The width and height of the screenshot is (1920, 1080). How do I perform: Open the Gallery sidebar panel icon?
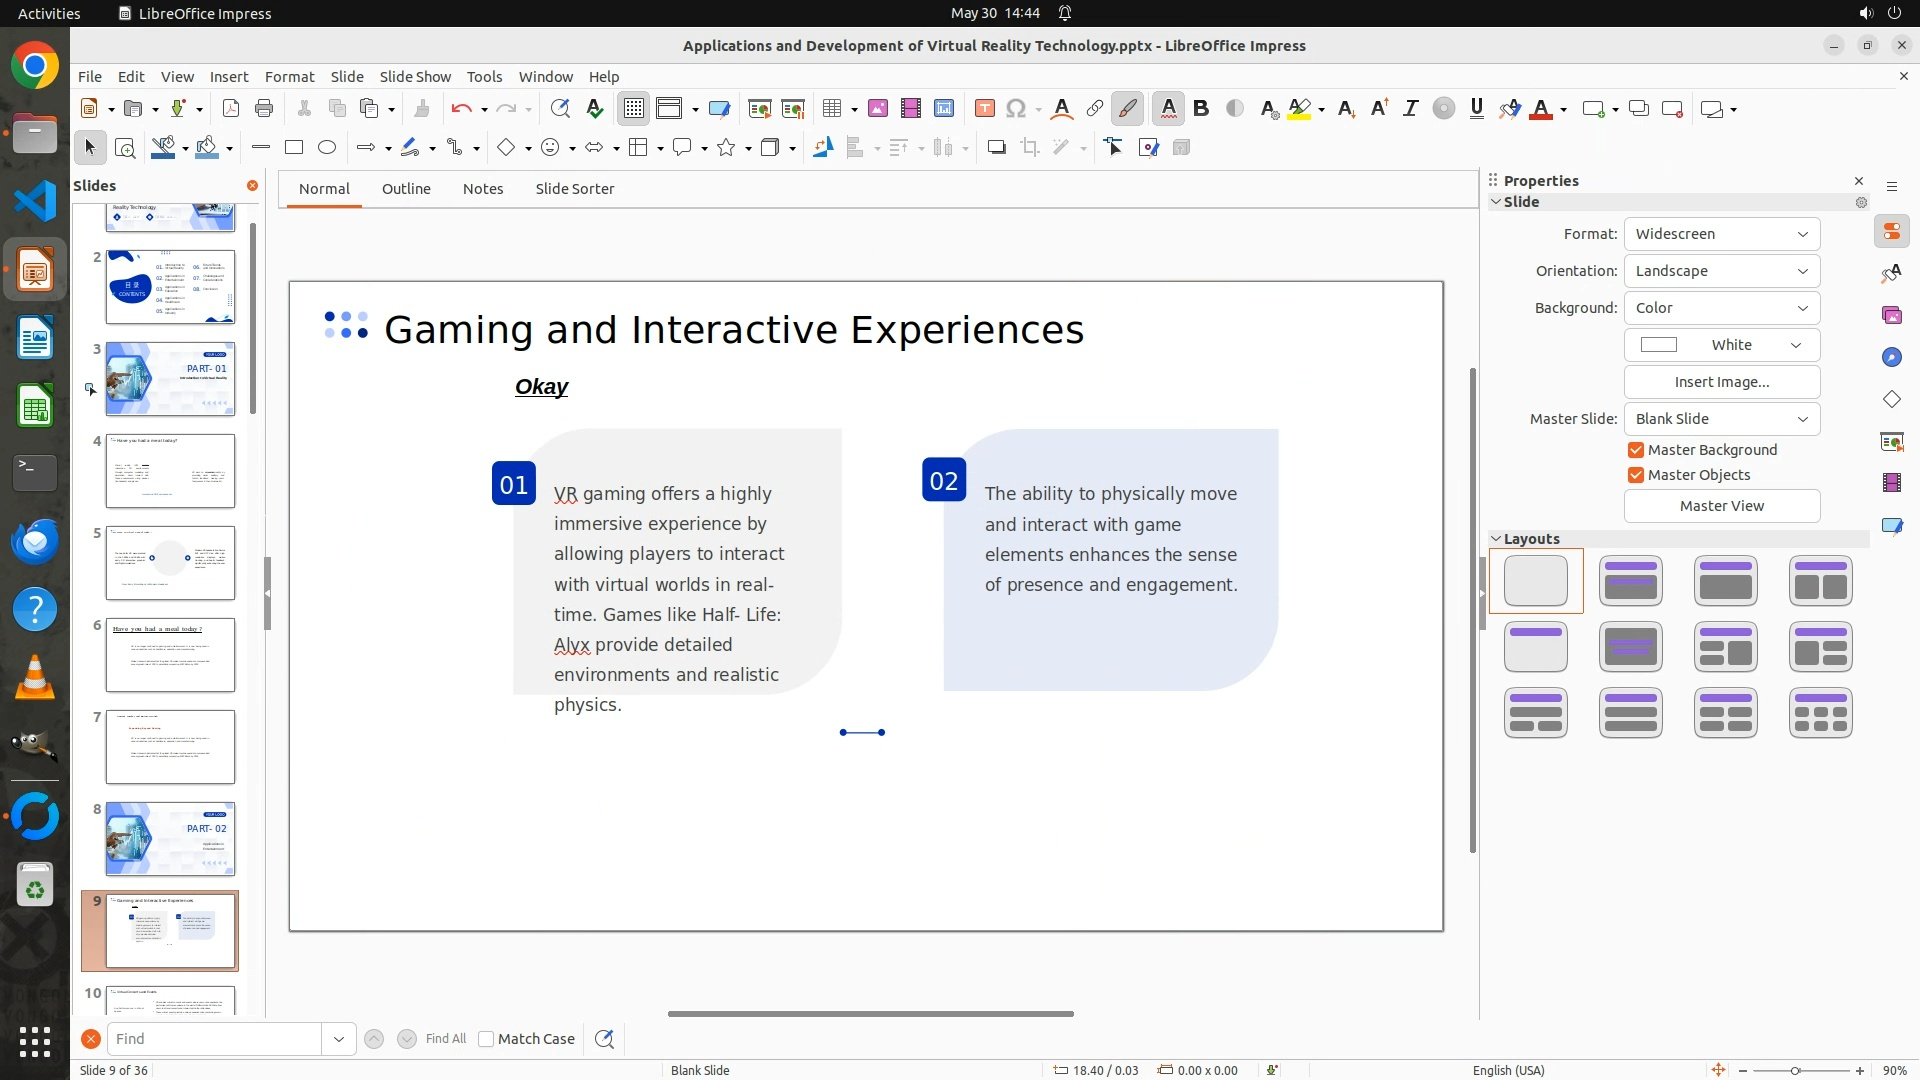[1891, 316]
